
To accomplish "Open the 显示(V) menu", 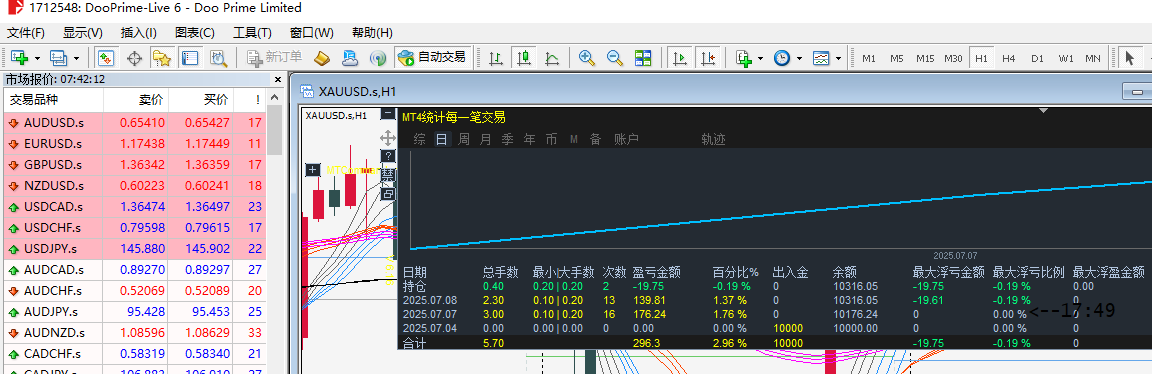I will (82, 33).
